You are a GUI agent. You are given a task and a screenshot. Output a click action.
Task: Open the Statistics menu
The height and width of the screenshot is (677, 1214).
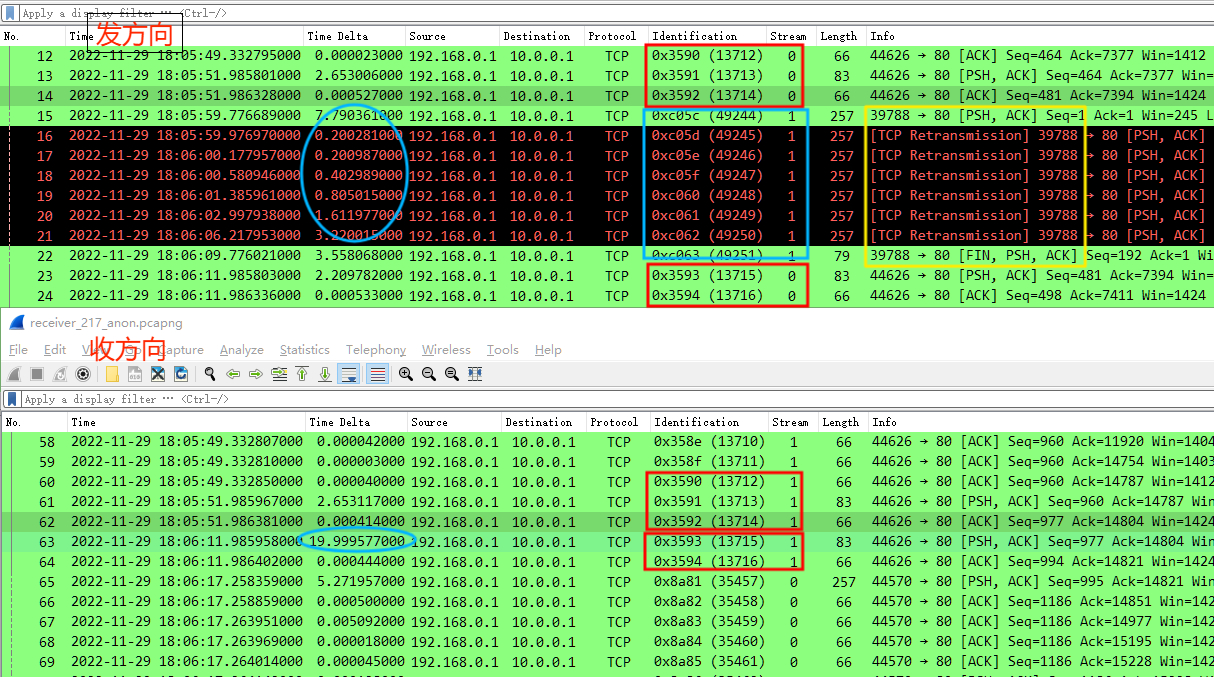pos(304,349)
